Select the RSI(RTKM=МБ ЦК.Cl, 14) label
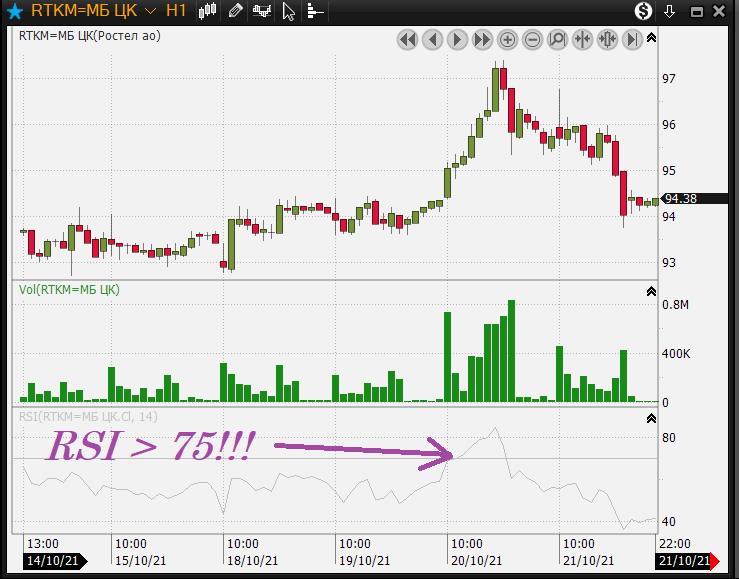This screenshot has height=579, width=739. (x=88, y=416)
